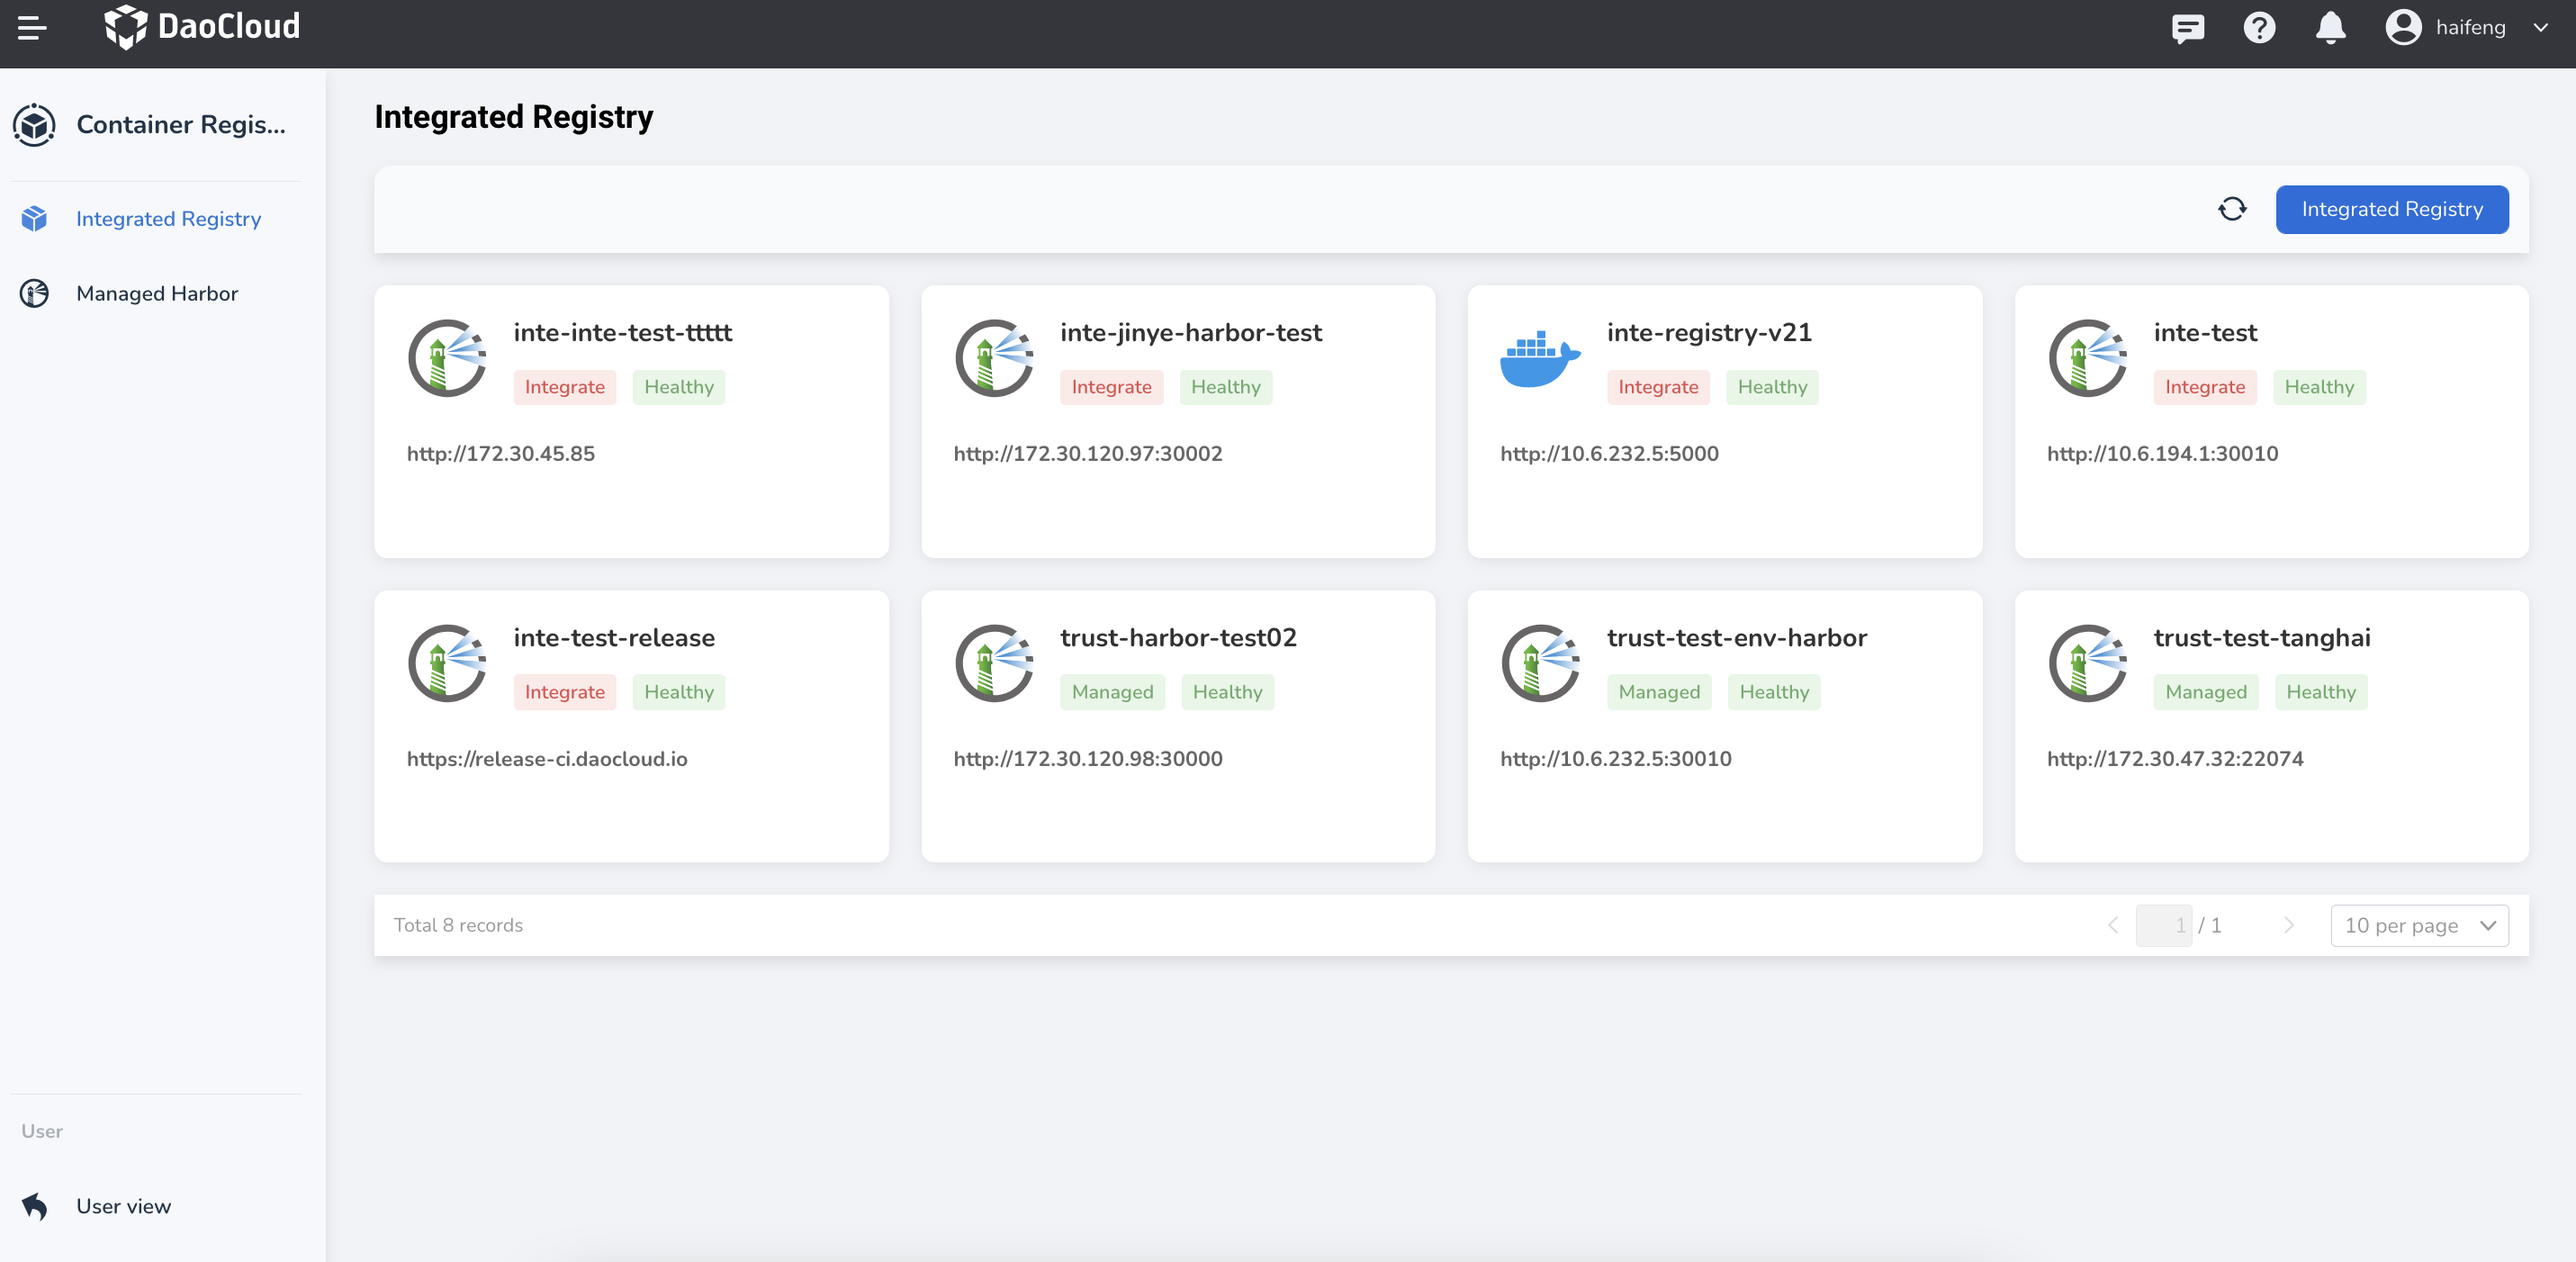Open the 10 per page dropdown

(x=2419, y=926)
